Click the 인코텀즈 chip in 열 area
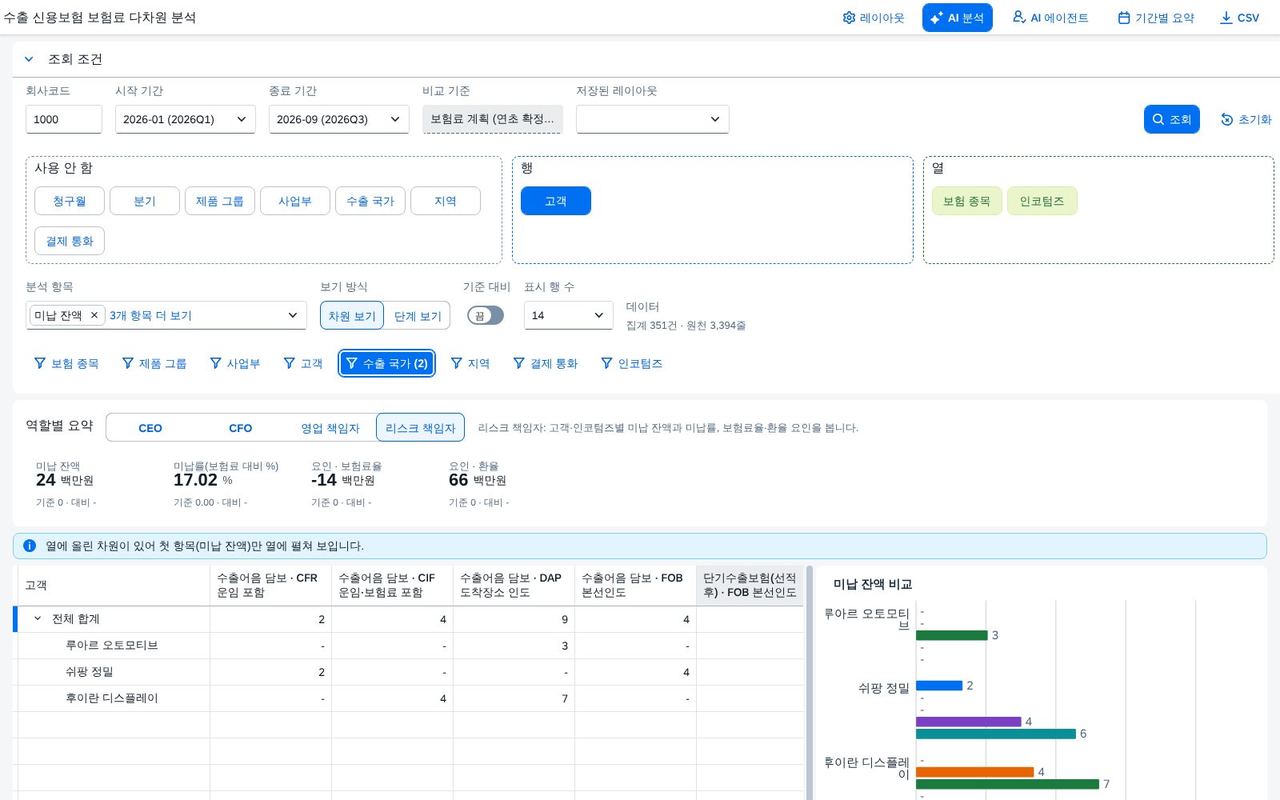This screenshot has width=1280, height=800. tap(1042, 201)
